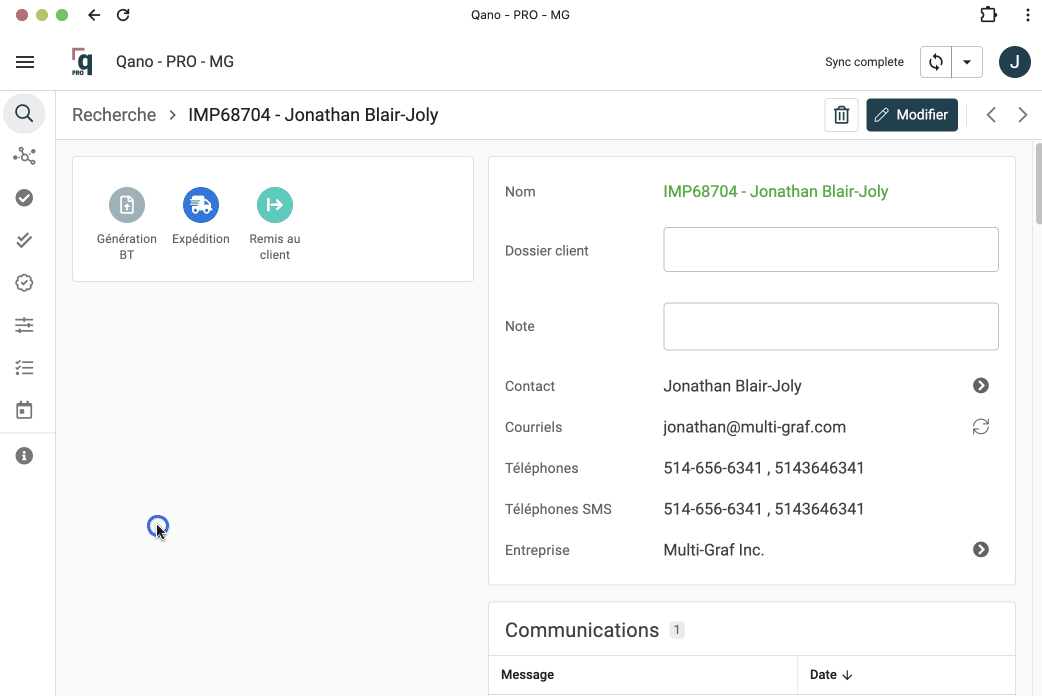The image size is (1042, 696).
Task: Refresh emails with the Courriels sync icon
Action: coord(981,427)
